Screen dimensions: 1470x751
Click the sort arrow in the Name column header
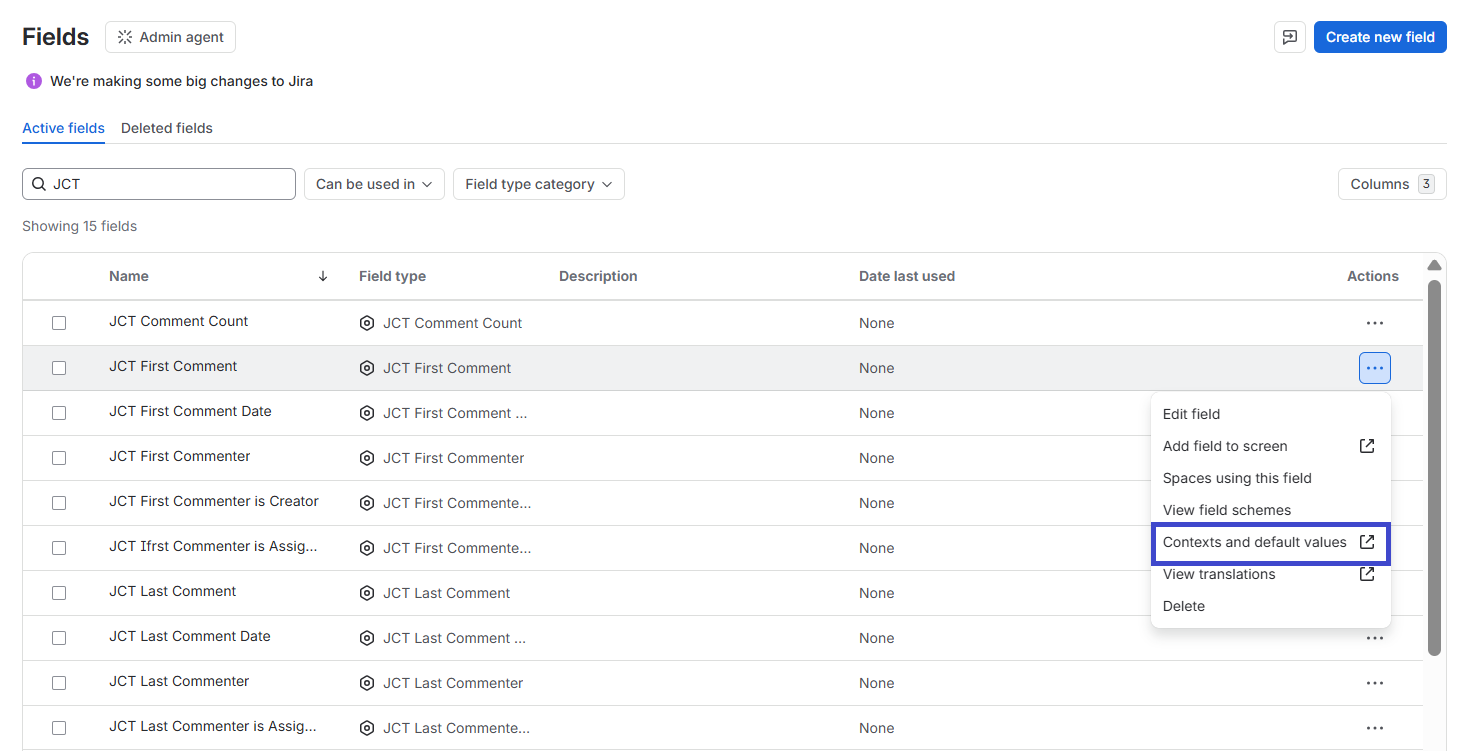(x=323, y=276)
